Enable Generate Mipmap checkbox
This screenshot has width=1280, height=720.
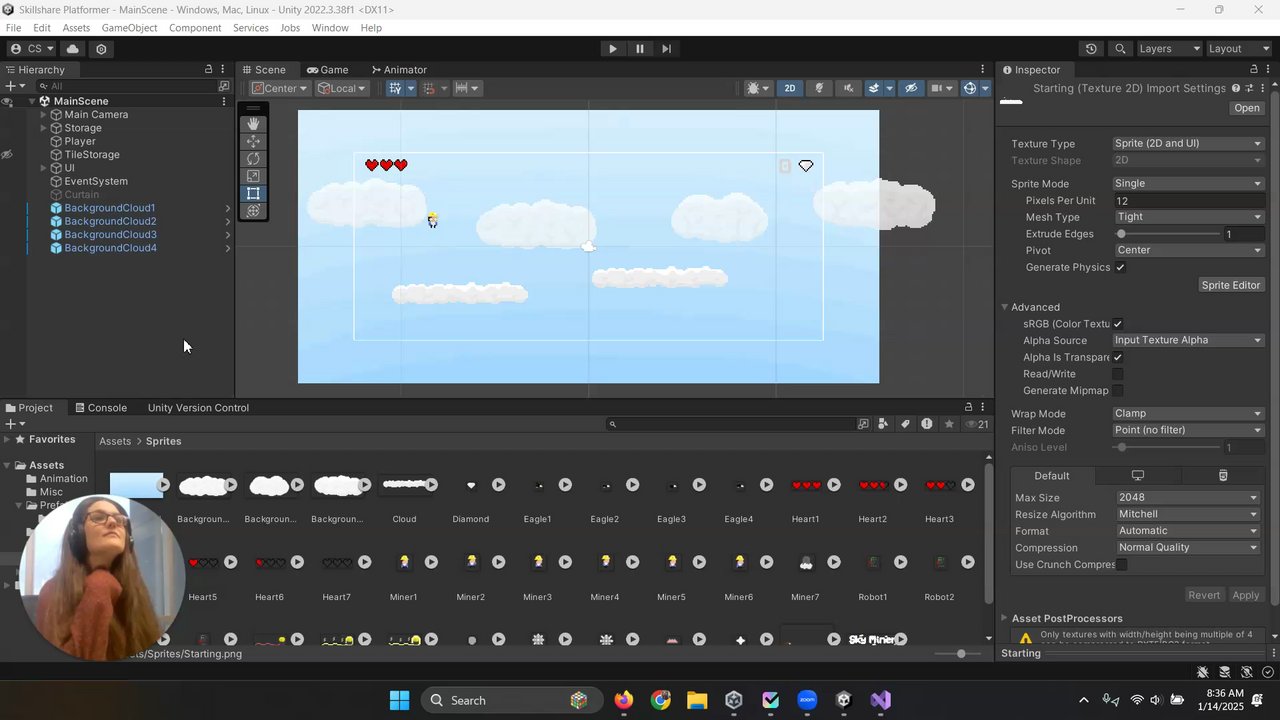click(x=1118, y=391)
